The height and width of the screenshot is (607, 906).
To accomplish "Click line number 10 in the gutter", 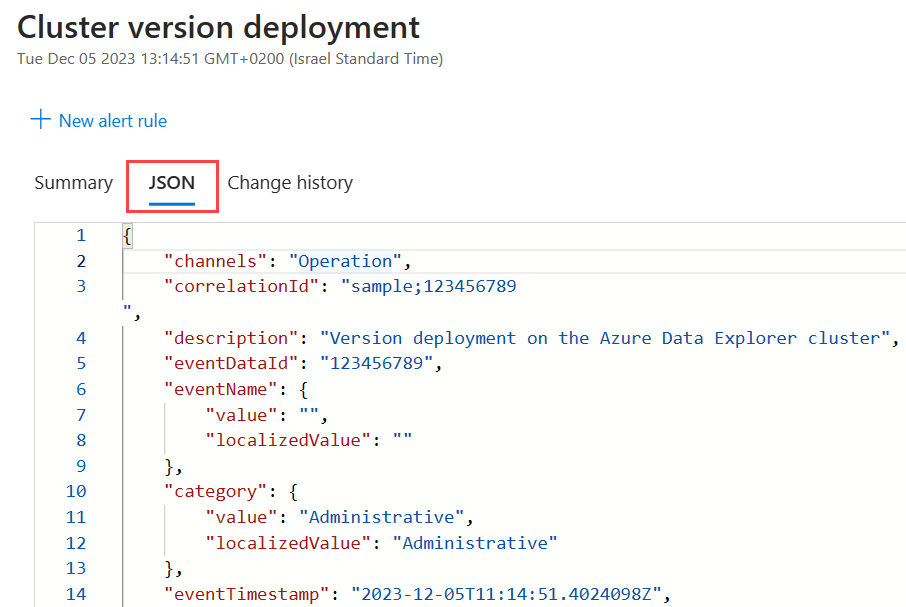I will (x=76, y=491).
